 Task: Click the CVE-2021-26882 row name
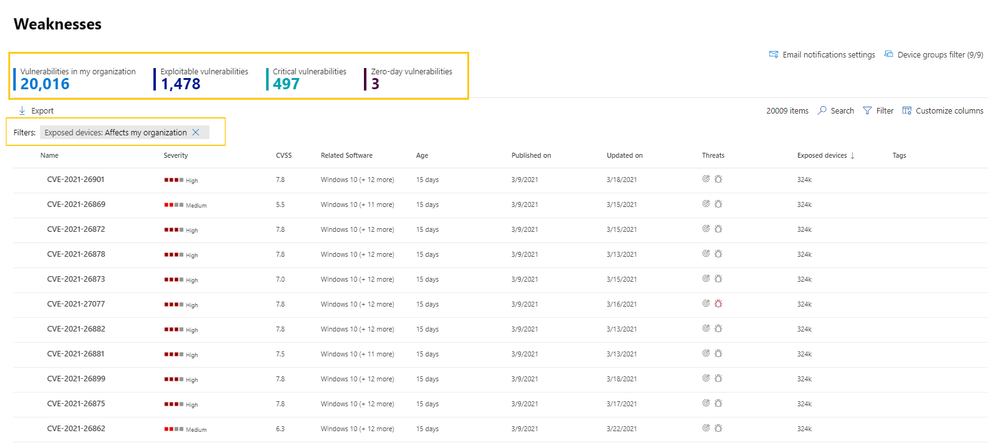76,330
